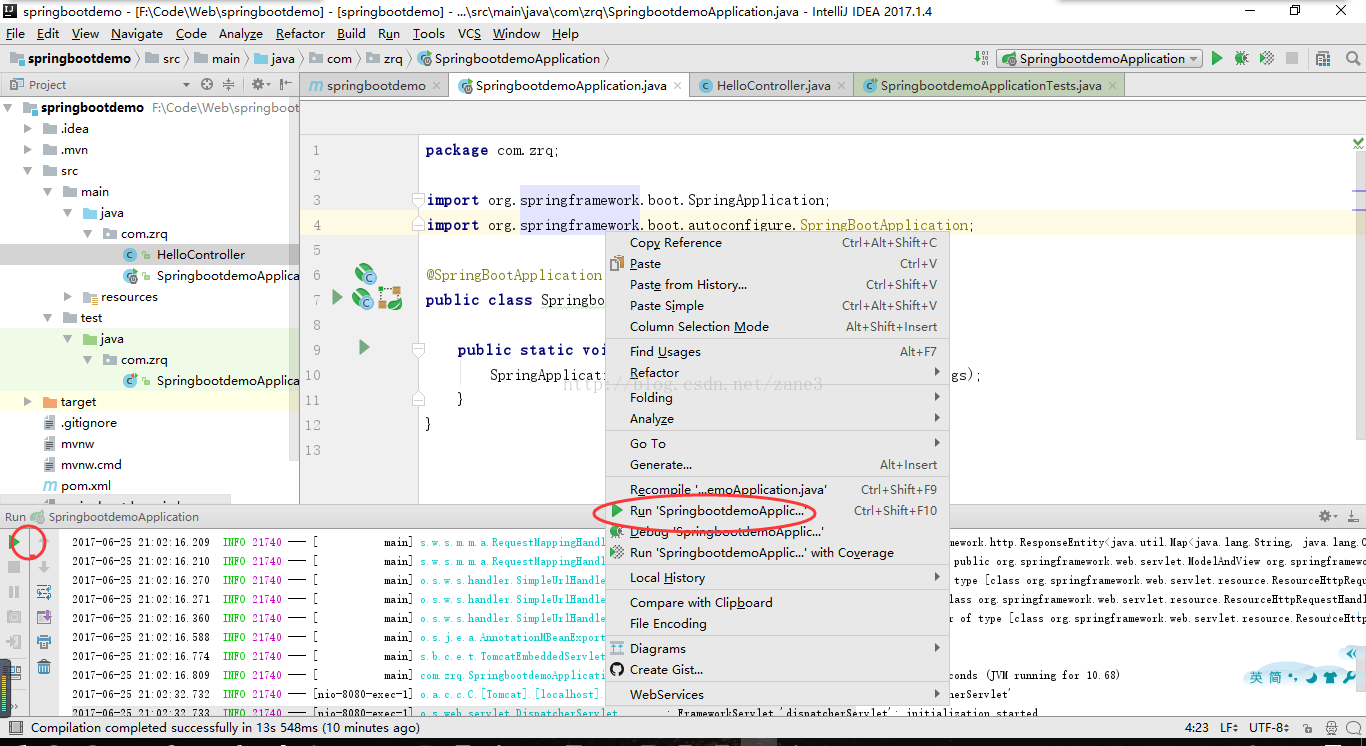Select HelloController in project tree

pyautogui.click(x=200, y=254)
